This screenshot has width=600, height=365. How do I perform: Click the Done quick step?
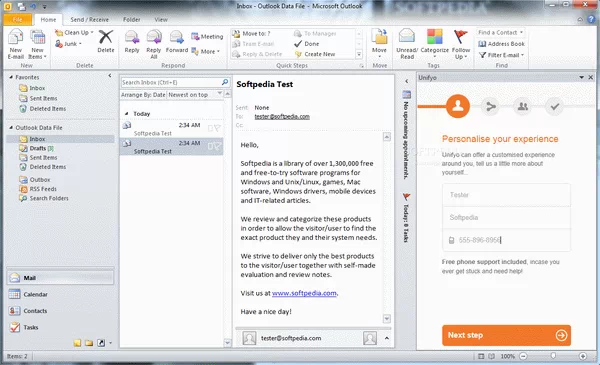pyautogui.click(x=307, y=44)
